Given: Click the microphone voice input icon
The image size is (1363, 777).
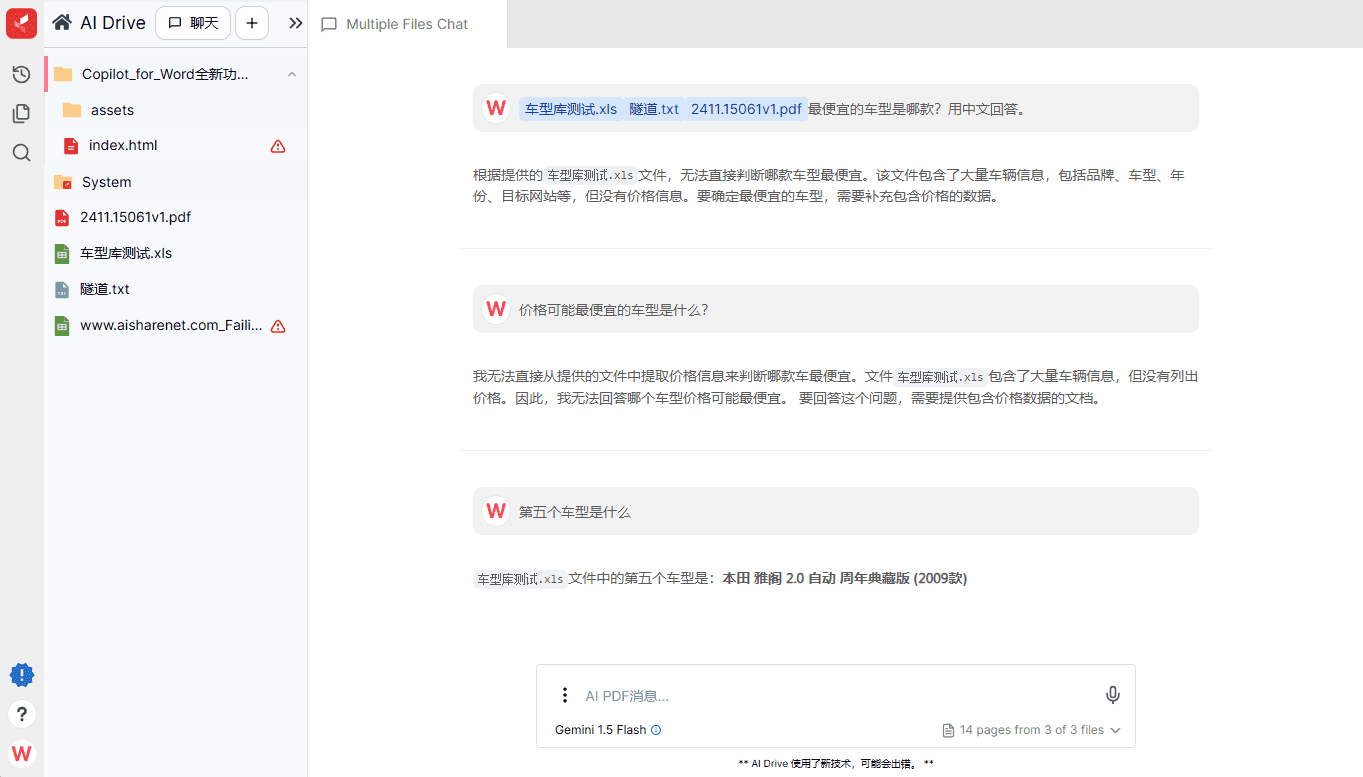Looking at the screenshot, I should 1112,695.
